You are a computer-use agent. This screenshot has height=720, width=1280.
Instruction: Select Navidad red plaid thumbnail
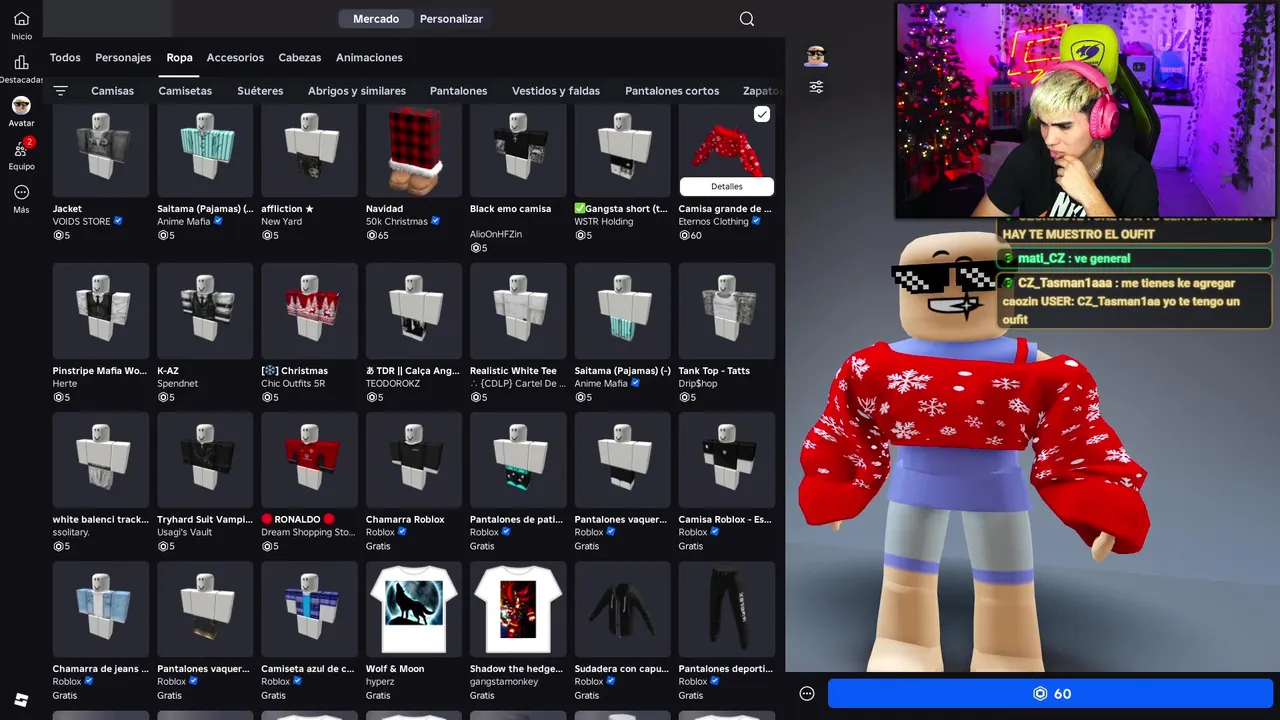tap(414, 150)
